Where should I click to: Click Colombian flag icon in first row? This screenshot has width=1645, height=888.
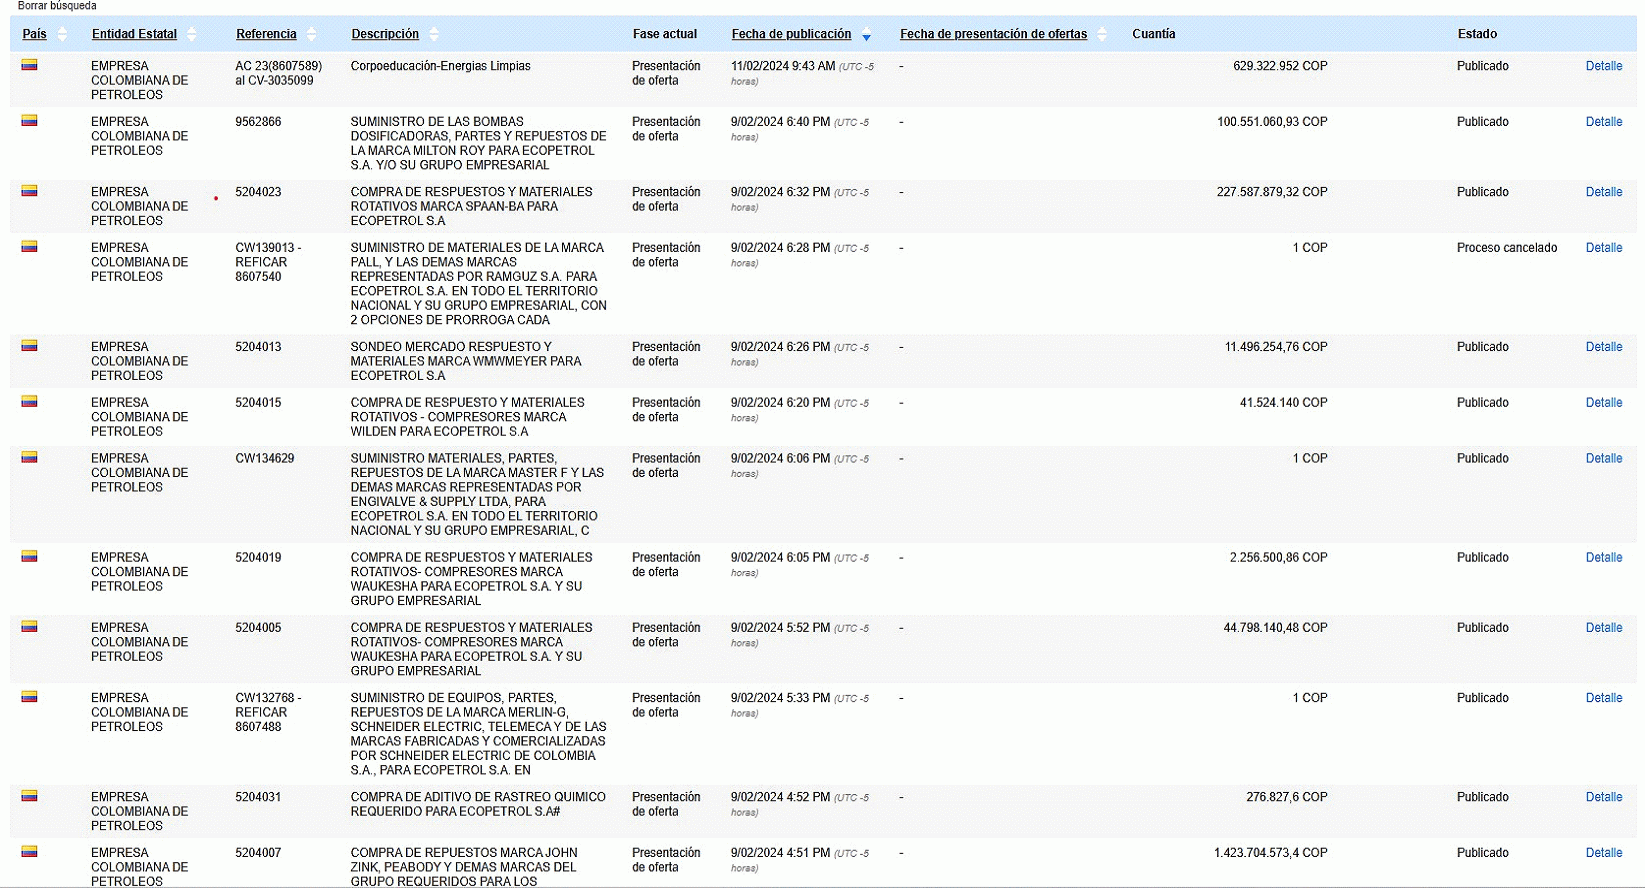(30, 65)
